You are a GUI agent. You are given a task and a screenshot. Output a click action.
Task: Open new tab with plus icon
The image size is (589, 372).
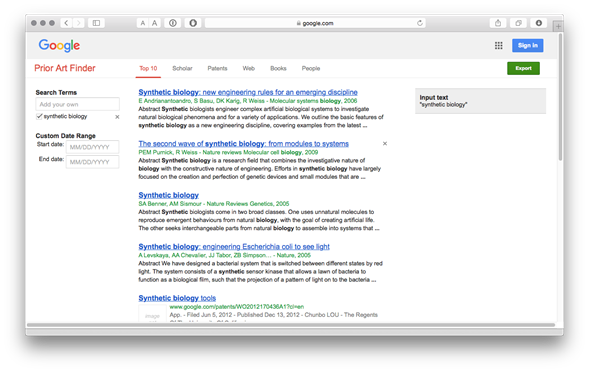pyautogui.click(x=558, y=26)
